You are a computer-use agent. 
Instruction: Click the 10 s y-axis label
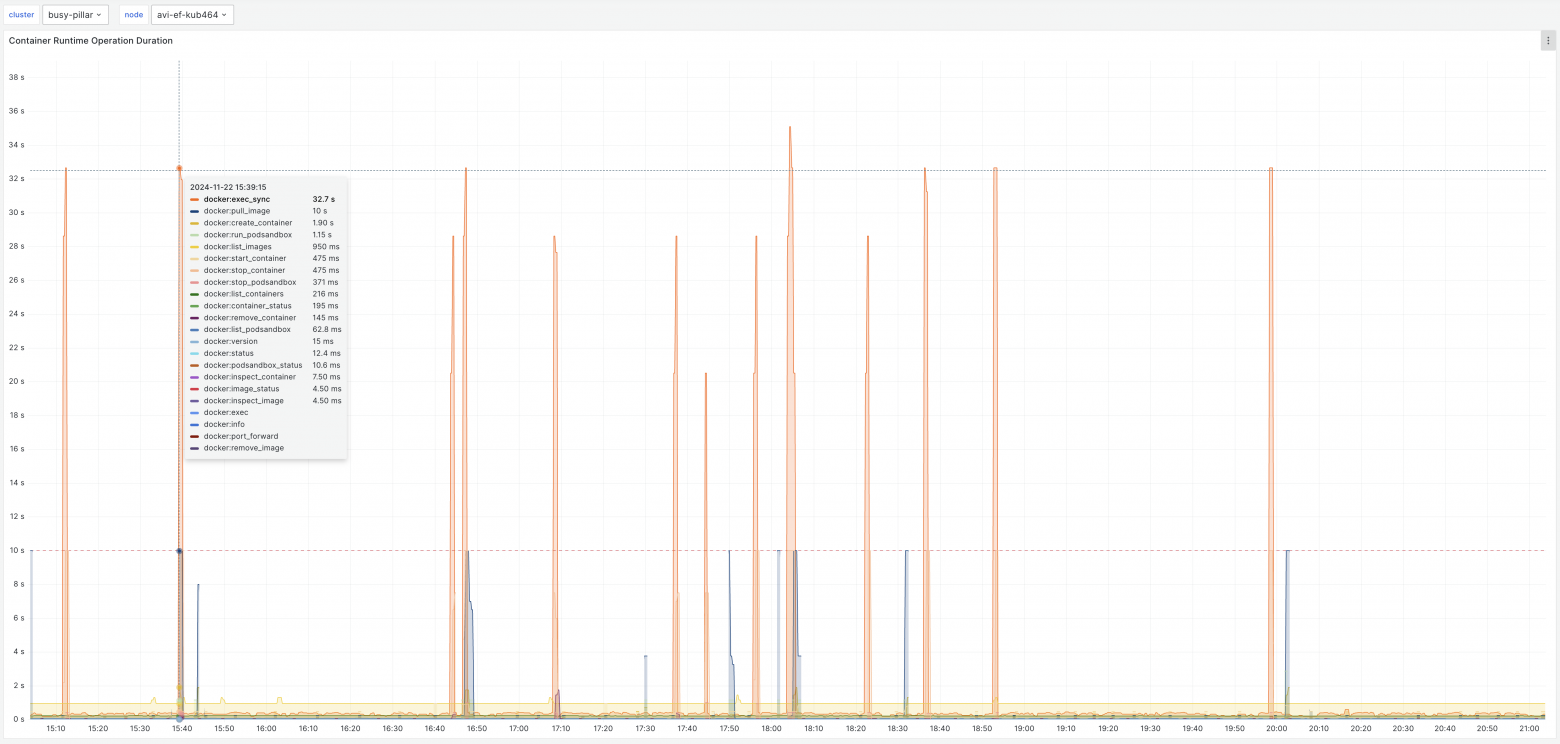coord(16,551)
